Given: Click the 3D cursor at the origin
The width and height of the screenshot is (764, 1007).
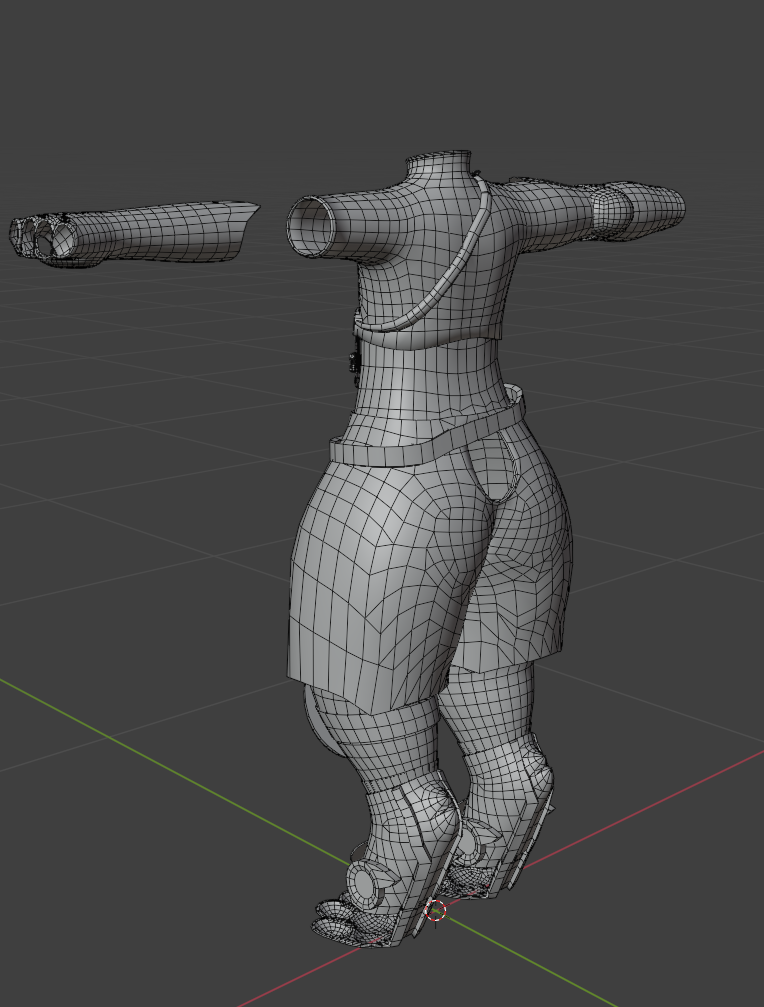Looking at the screenshot, I should [x=436, y=910].
